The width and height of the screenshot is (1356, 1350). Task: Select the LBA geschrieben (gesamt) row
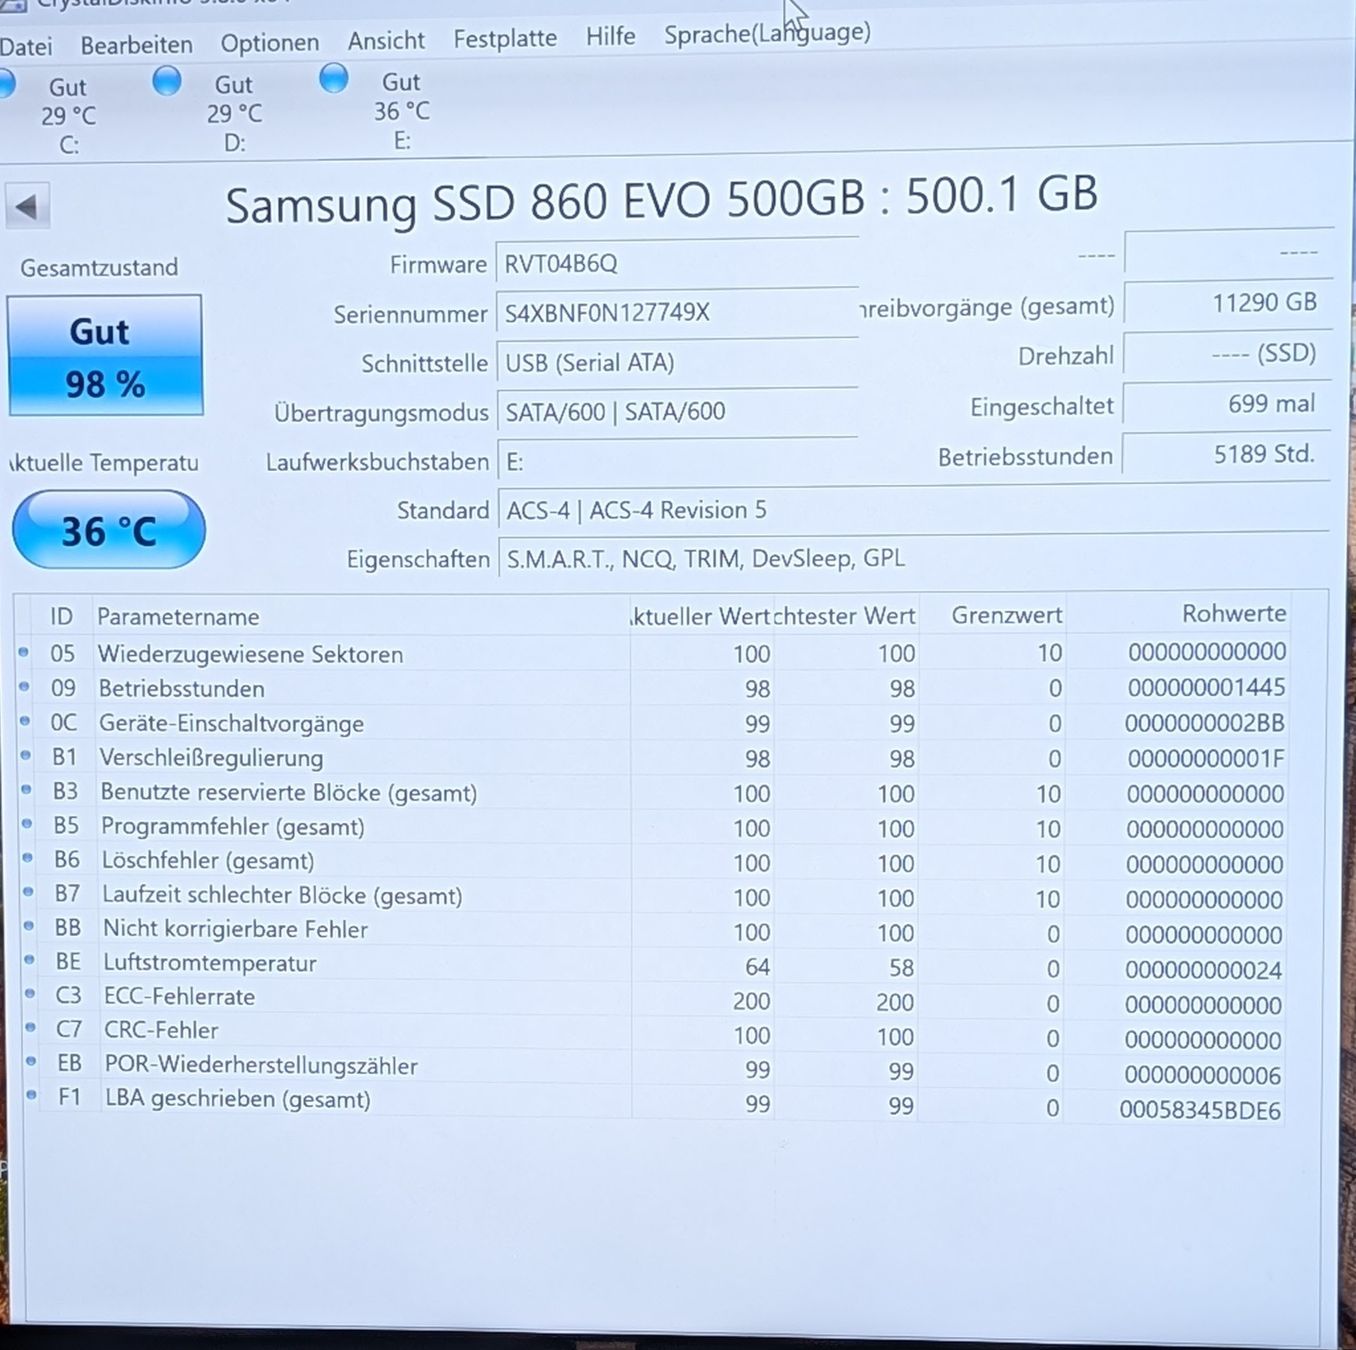[x=652, y=1103]
